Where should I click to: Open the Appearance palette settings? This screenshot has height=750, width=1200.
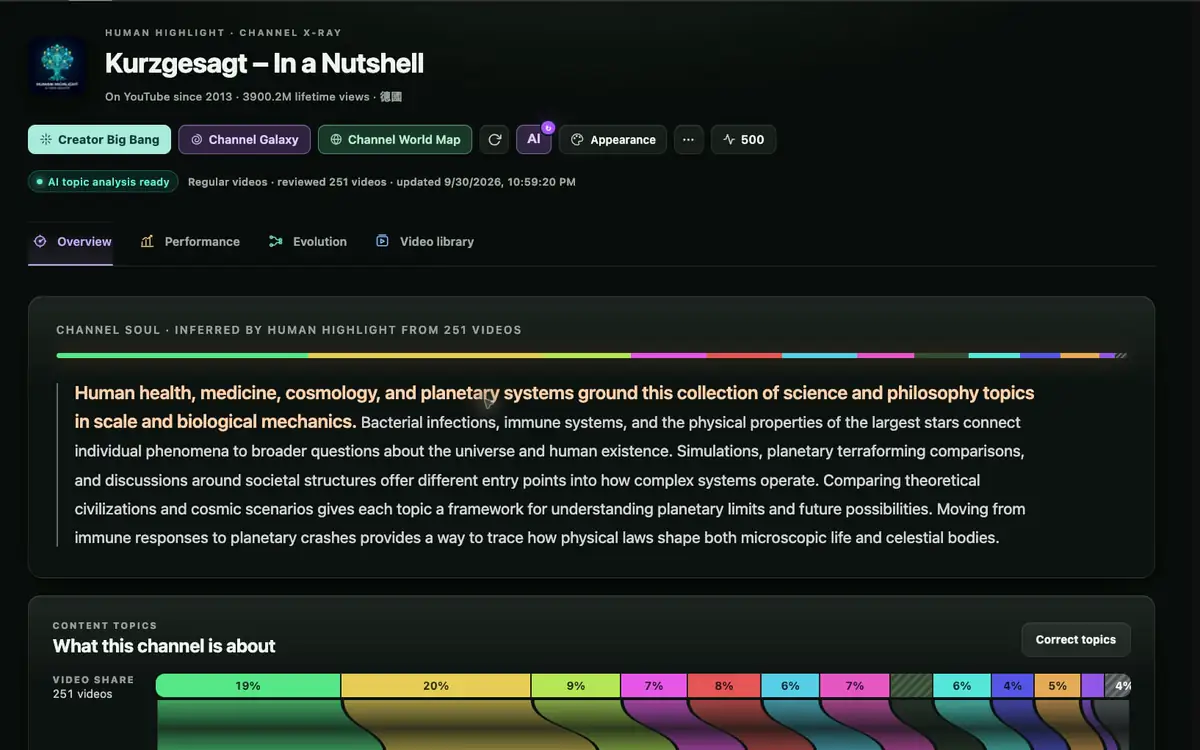coord(613,140)
